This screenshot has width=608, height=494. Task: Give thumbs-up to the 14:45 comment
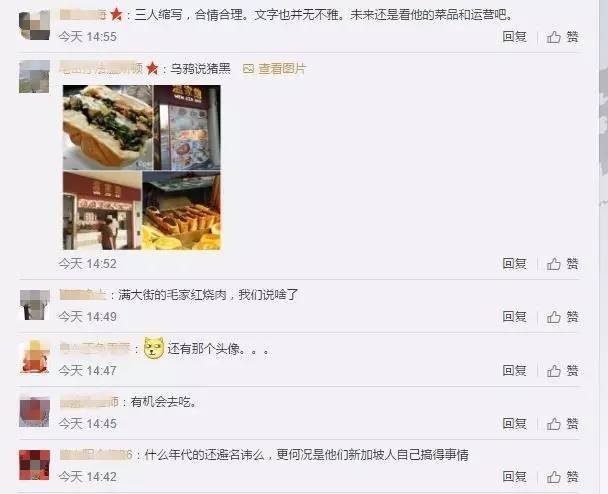(562, 423)
